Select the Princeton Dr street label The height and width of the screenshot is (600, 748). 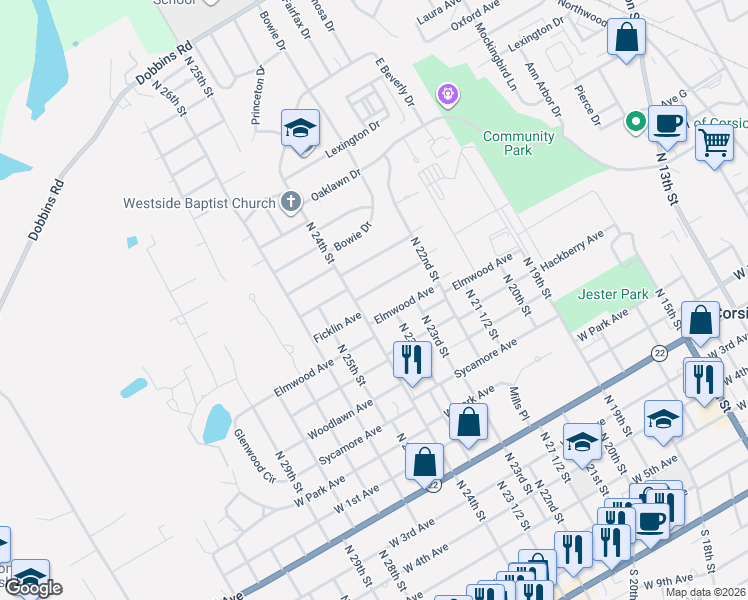[x=258, y=95]
